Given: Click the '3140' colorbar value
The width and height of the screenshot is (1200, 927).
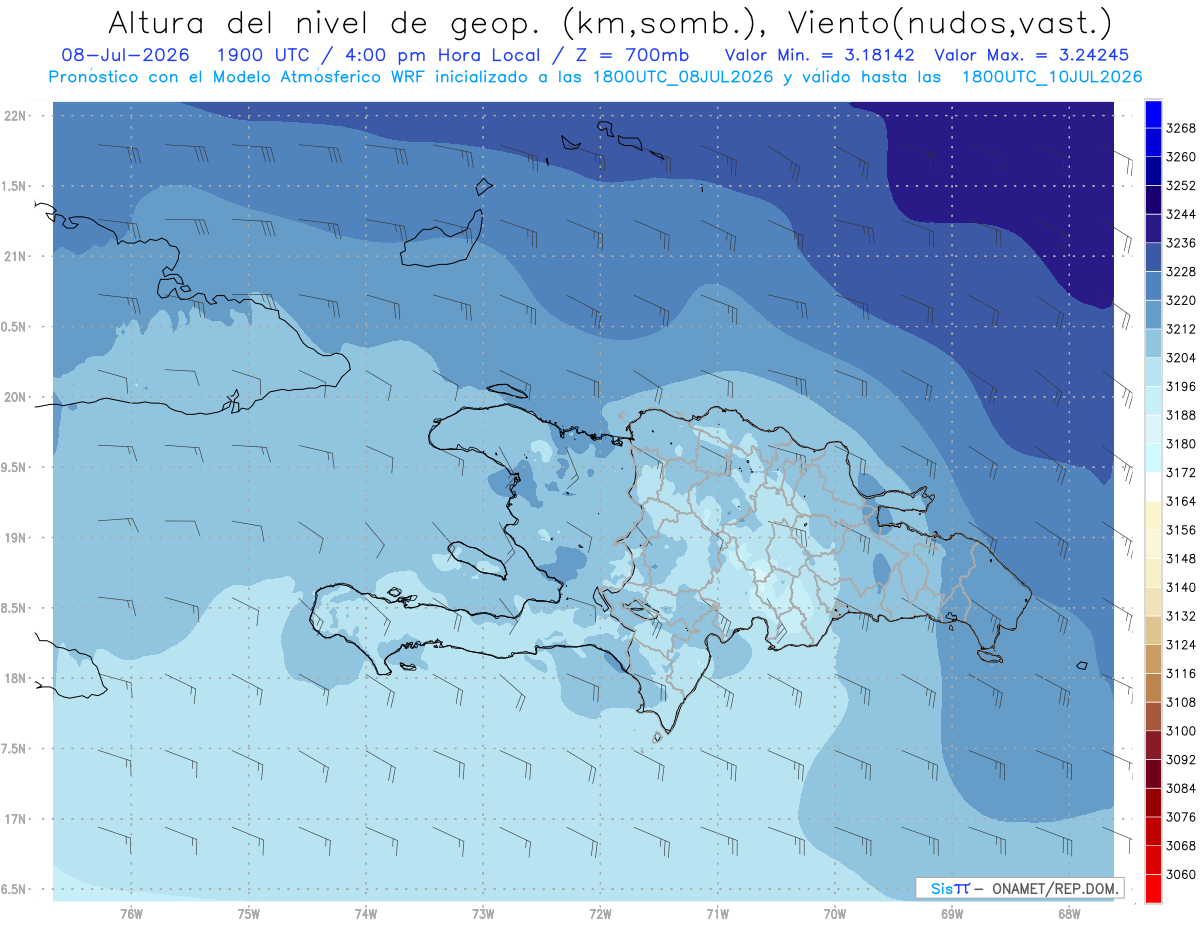Looking at the screenshot, I should click(1180, 587).
